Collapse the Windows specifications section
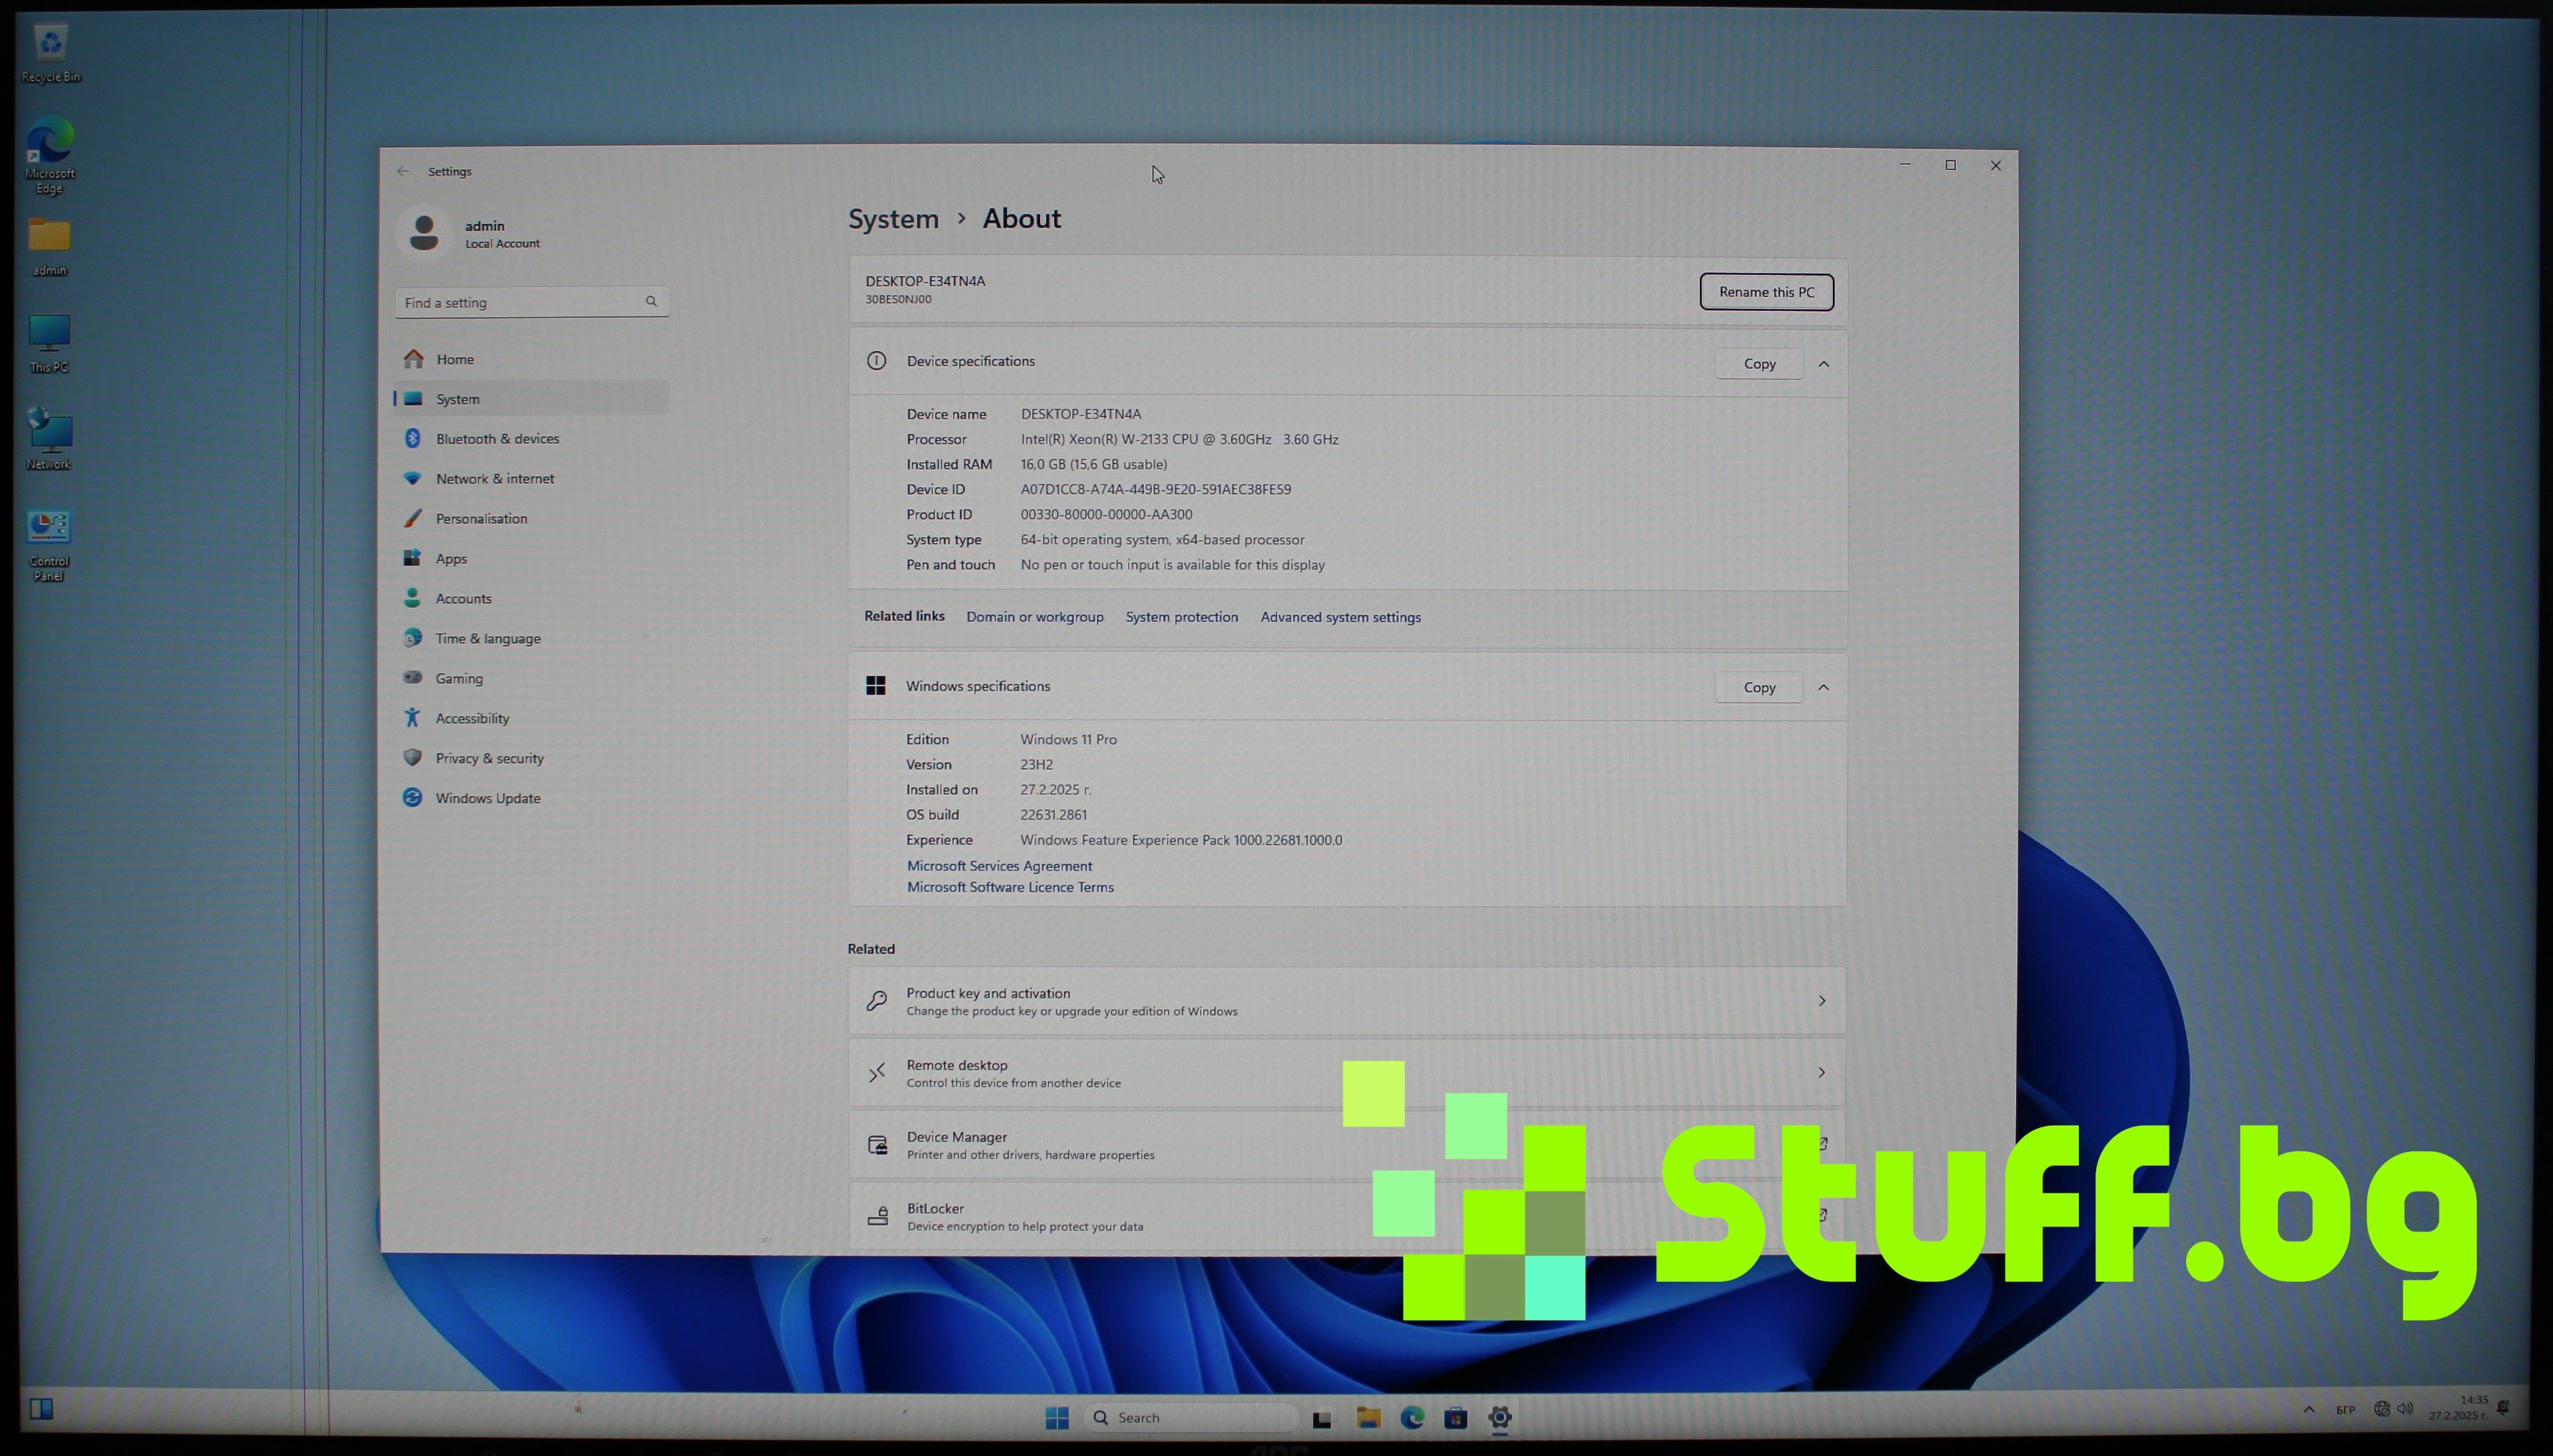Viewport: 2553px width, 1456px height. coord(1824,687)
